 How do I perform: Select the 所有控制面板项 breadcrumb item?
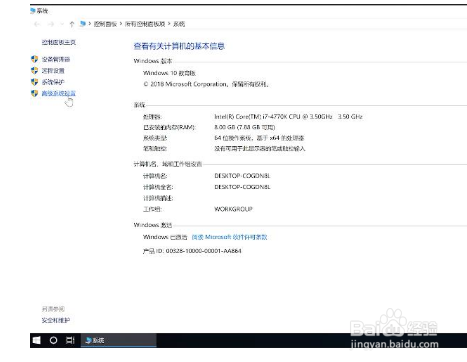tap(145, 24)
